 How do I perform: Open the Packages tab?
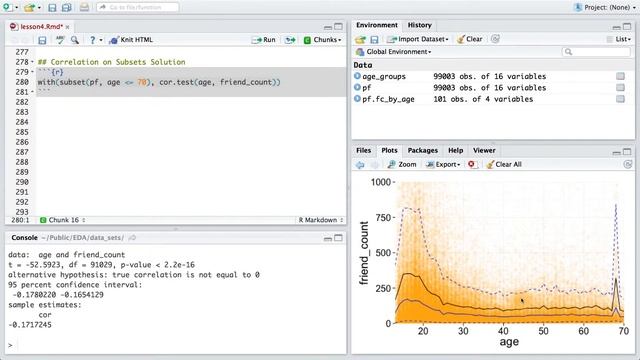[x=422, y=151]
